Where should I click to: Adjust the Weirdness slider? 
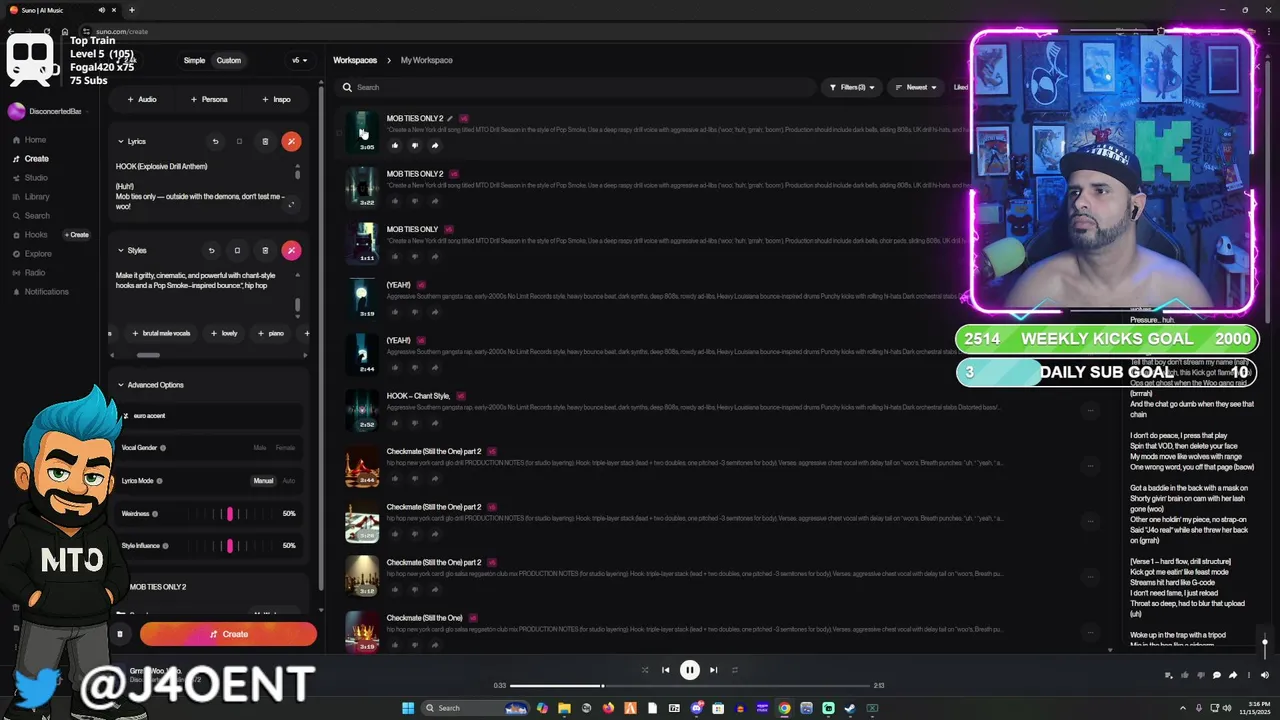(231, 514)
